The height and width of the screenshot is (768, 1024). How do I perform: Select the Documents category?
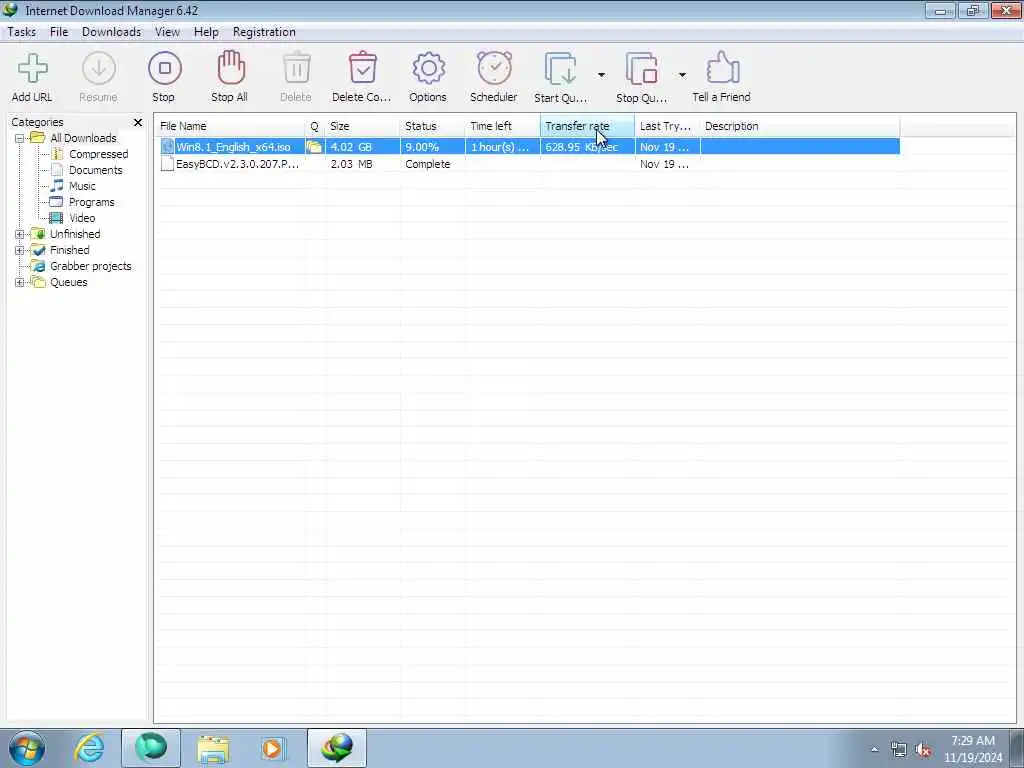95,170
